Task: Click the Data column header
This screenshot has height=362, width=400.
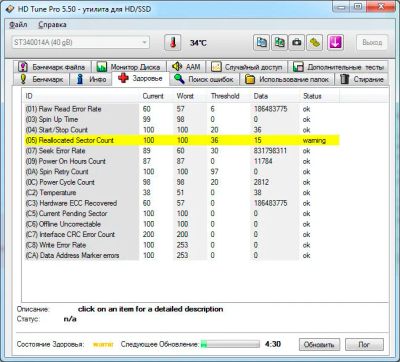Action: tap(274, 96)
